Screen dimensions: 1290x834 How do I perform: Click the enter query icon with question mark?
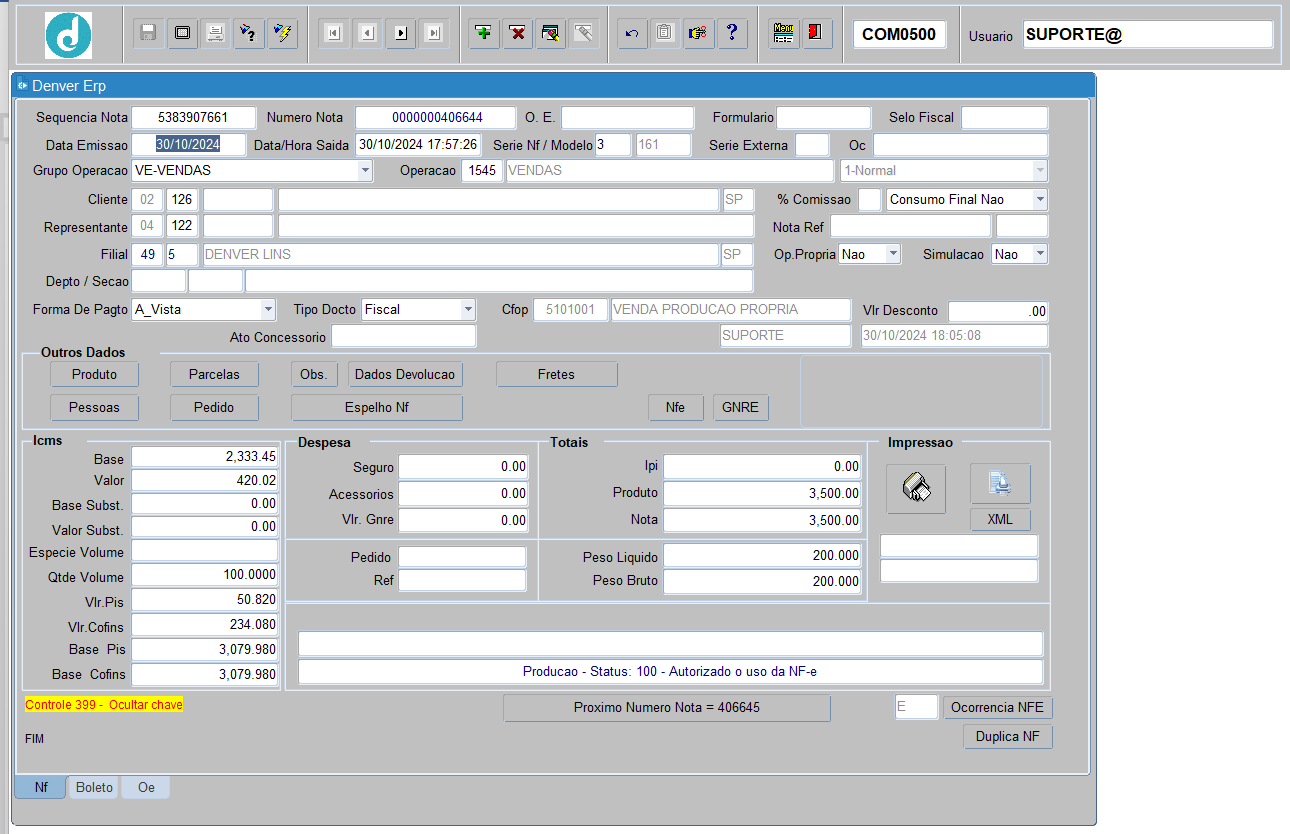point(249,33)
